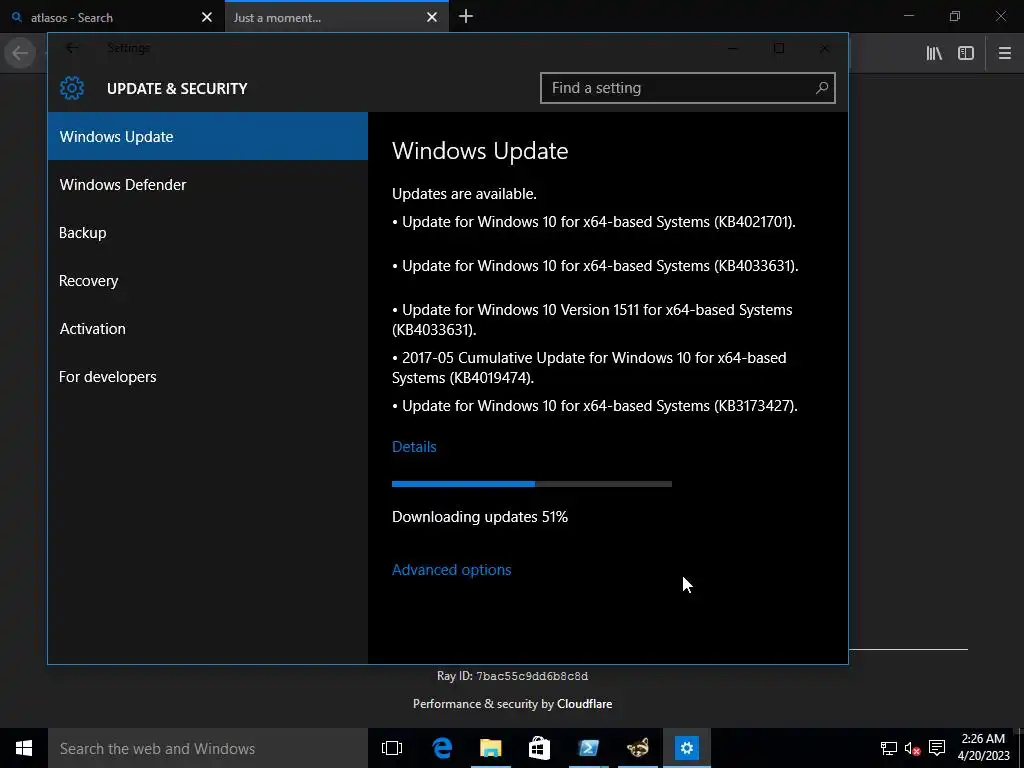Go to the Recovery section
Viewport: 1024px width, 768px height.
[x=208, y=281]
